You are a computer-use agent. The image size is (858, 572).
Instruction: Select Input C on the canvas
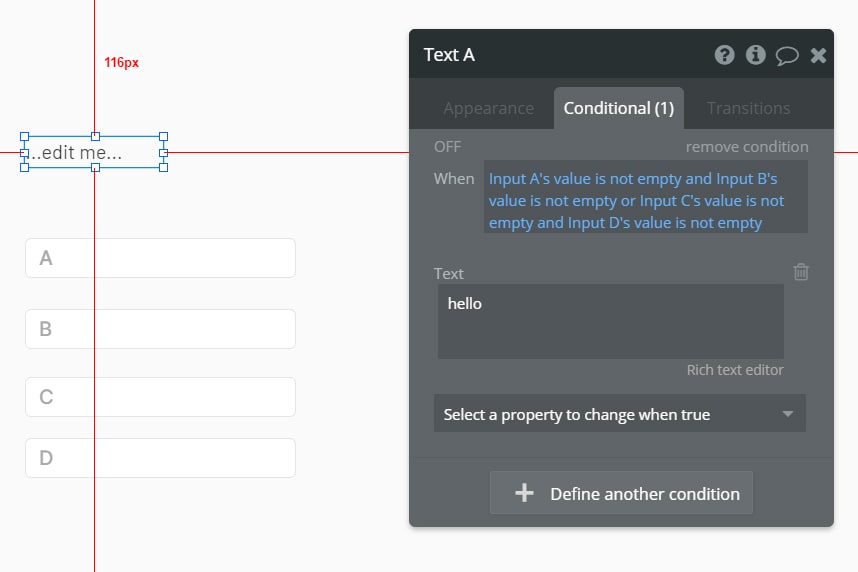(x=160, y=397)
